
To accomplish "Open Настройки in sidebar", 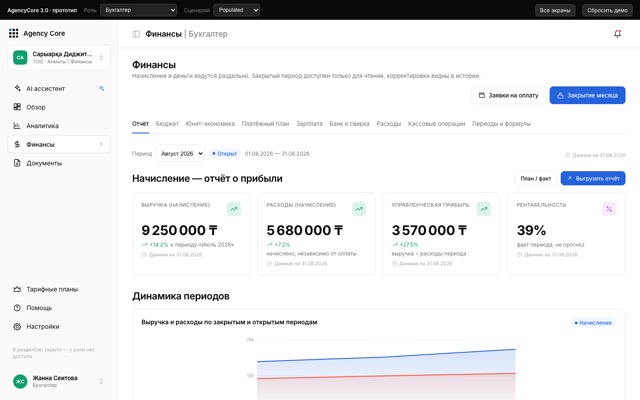I will tap(59, 327).
